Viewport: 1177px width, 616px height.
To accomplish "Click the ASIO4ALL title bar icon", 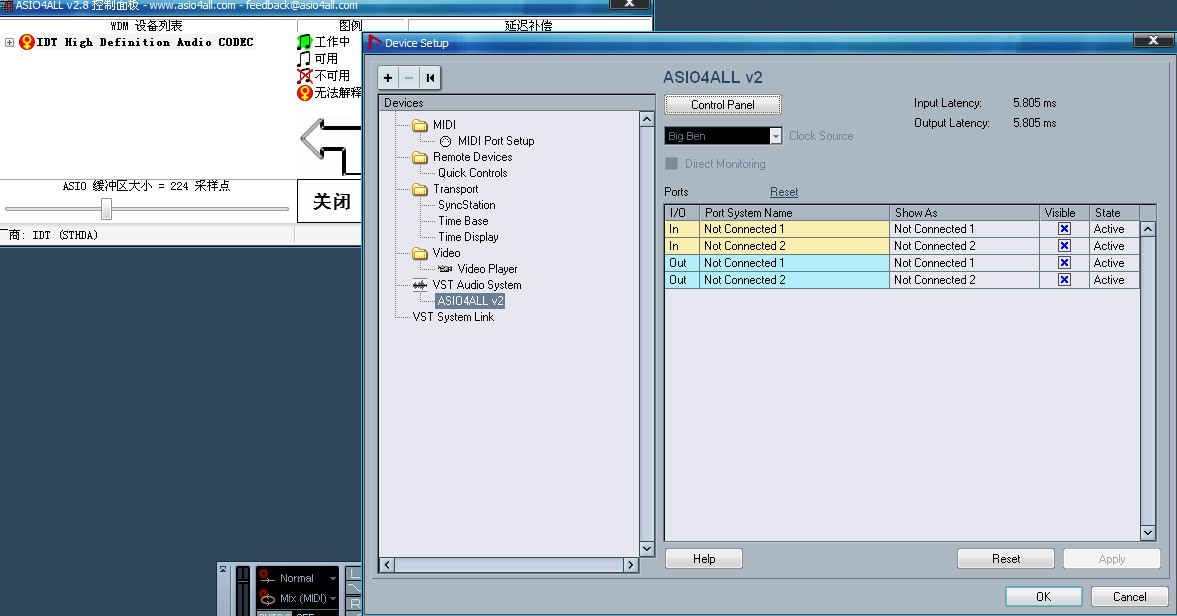I will pyautogui.click(x=8, y=5).
